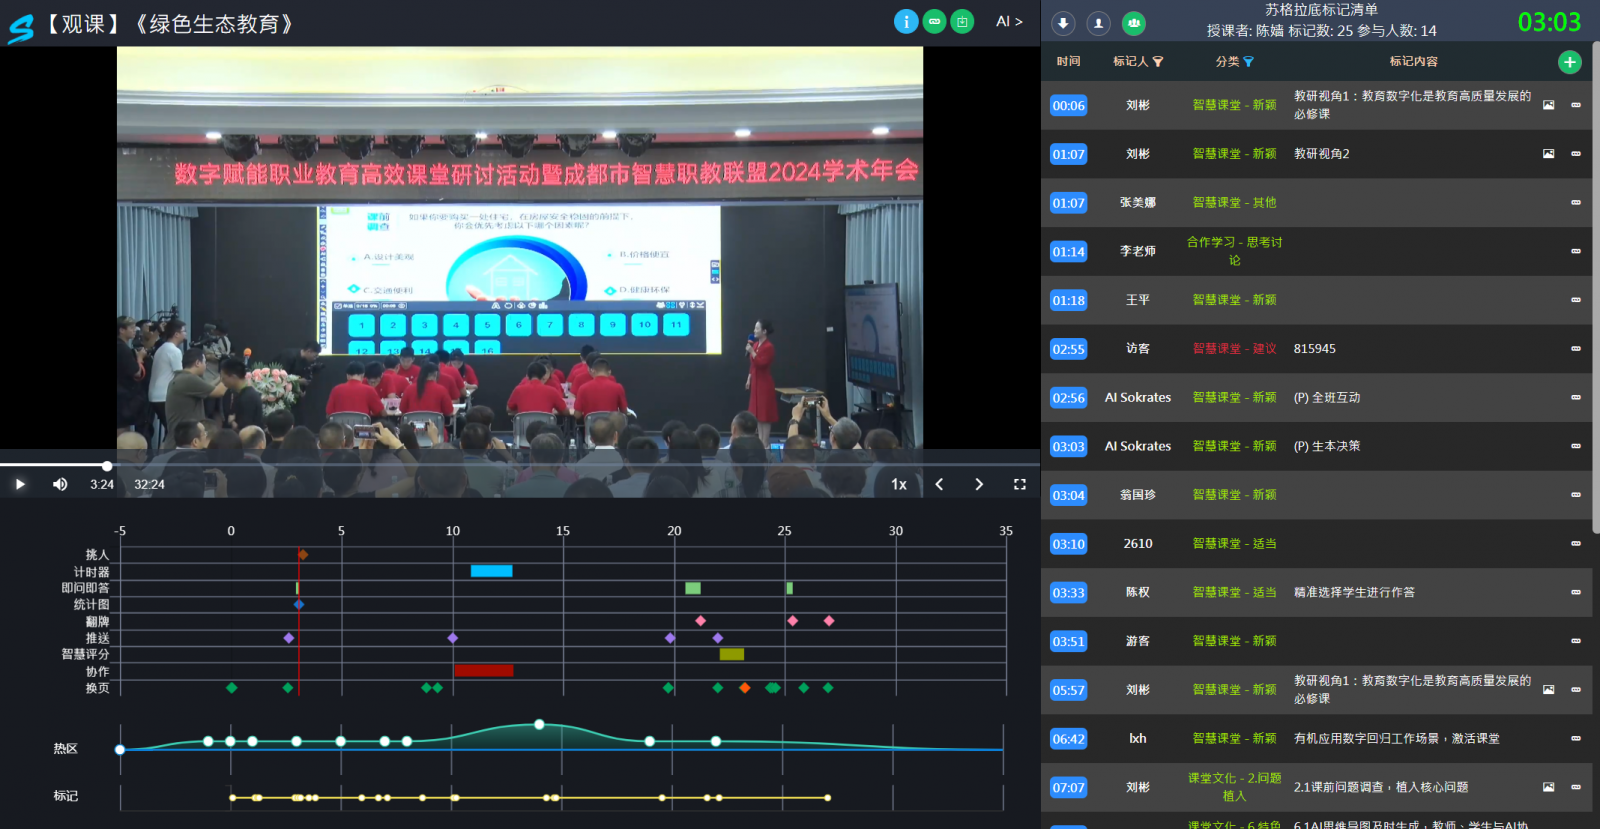Click the green group people icon
The height and width of the screenshot is (829, 1600).
pyautogui.click(x=1133, y=23)
